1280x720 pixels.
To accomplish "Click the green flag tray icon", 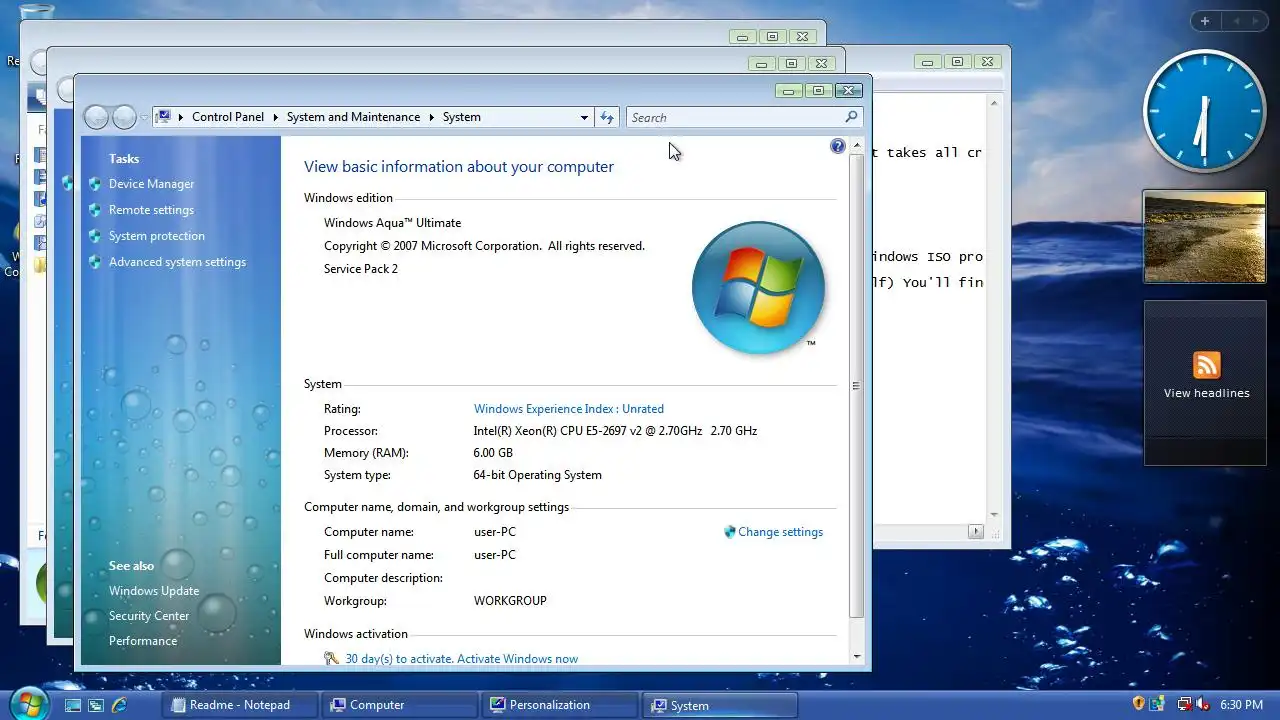I will tap(1158, 704).
